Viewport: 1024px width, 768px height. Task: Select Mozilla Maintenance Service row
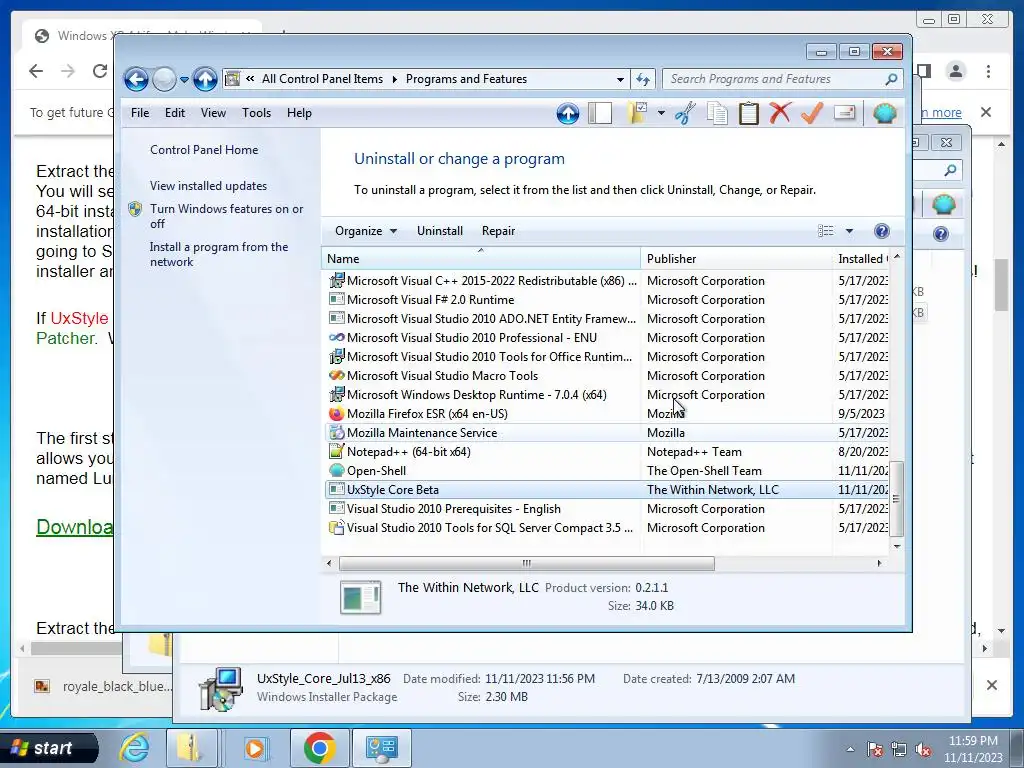tap(607, 432)
